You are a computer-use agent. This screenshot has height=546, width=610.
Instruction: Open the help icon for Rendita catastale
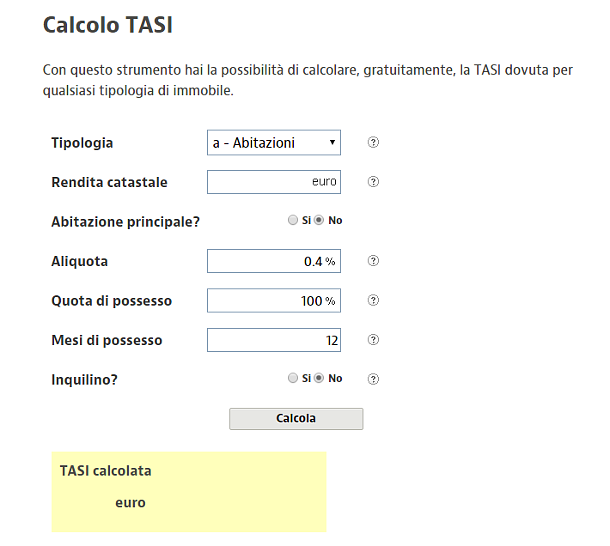point(374,182)
